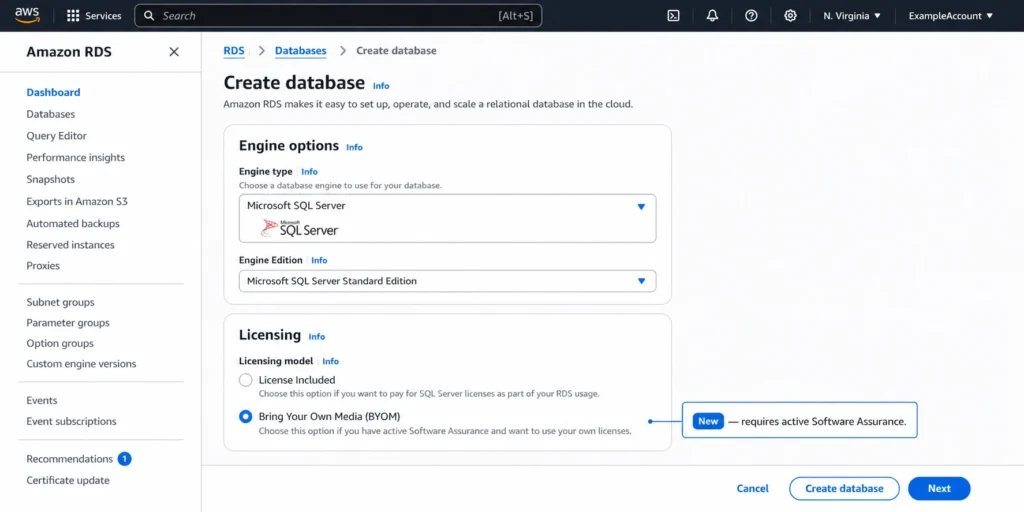This screenshot has width=1024, height=512.
Task: Open Performance insights
Action: [x=76, y=157]
